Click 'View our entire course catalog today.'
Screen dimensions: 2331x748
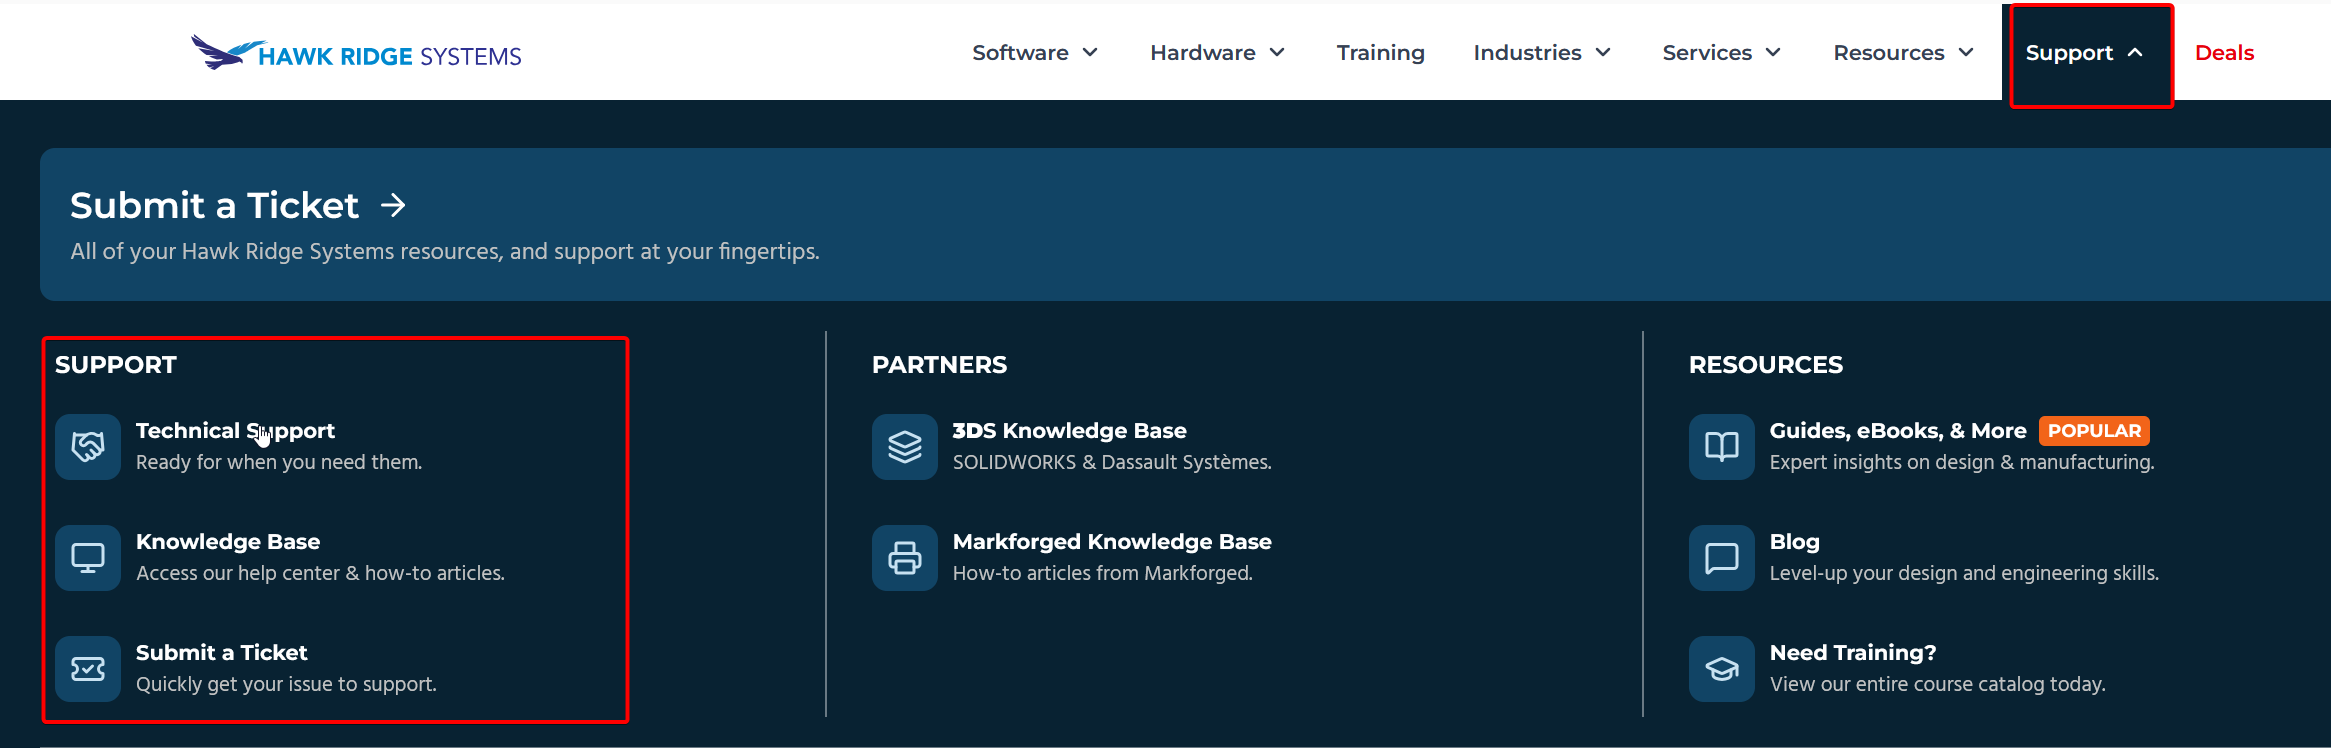coord(1937,684)
